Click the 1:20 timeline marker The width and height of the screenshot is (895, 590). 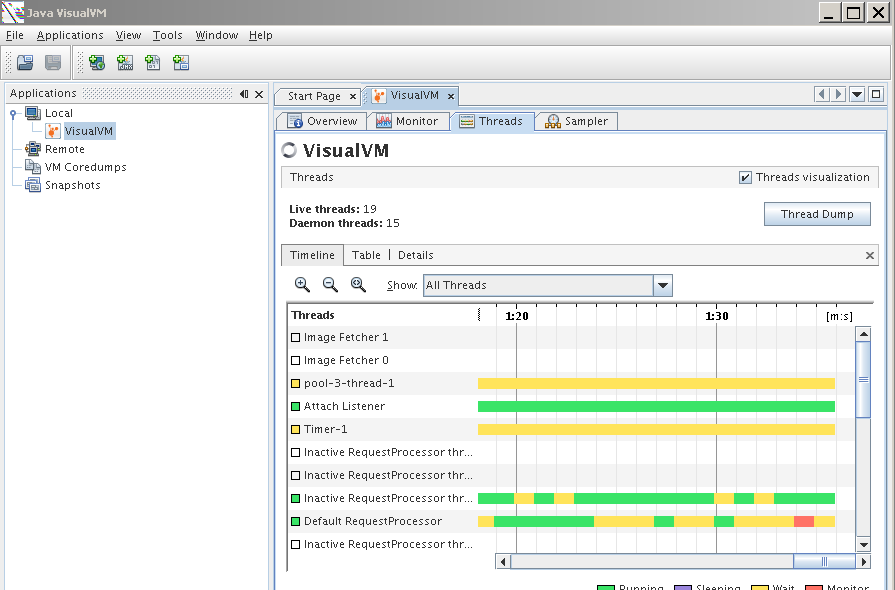tap(517, 316)
